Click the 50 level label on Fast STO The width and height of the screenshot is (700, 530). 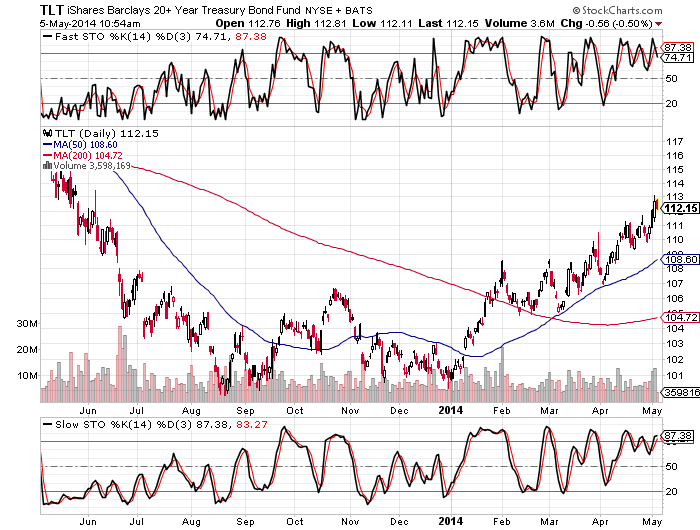click(671, 79)
